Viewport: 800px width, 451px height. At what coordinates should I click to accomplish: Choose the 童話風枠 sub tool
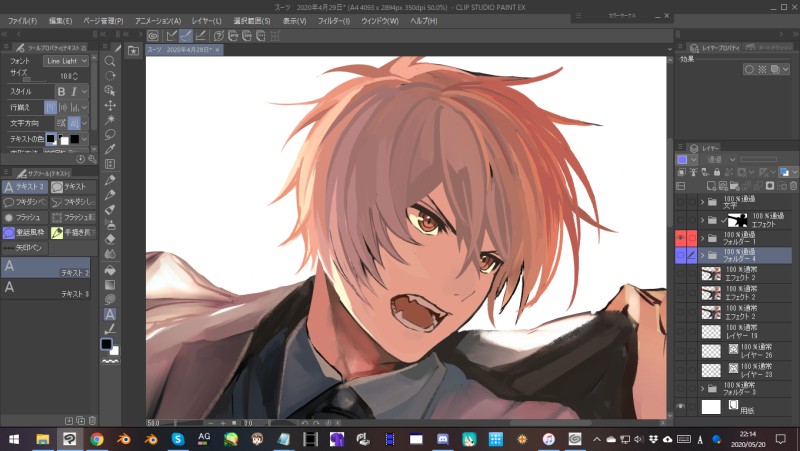25,233
